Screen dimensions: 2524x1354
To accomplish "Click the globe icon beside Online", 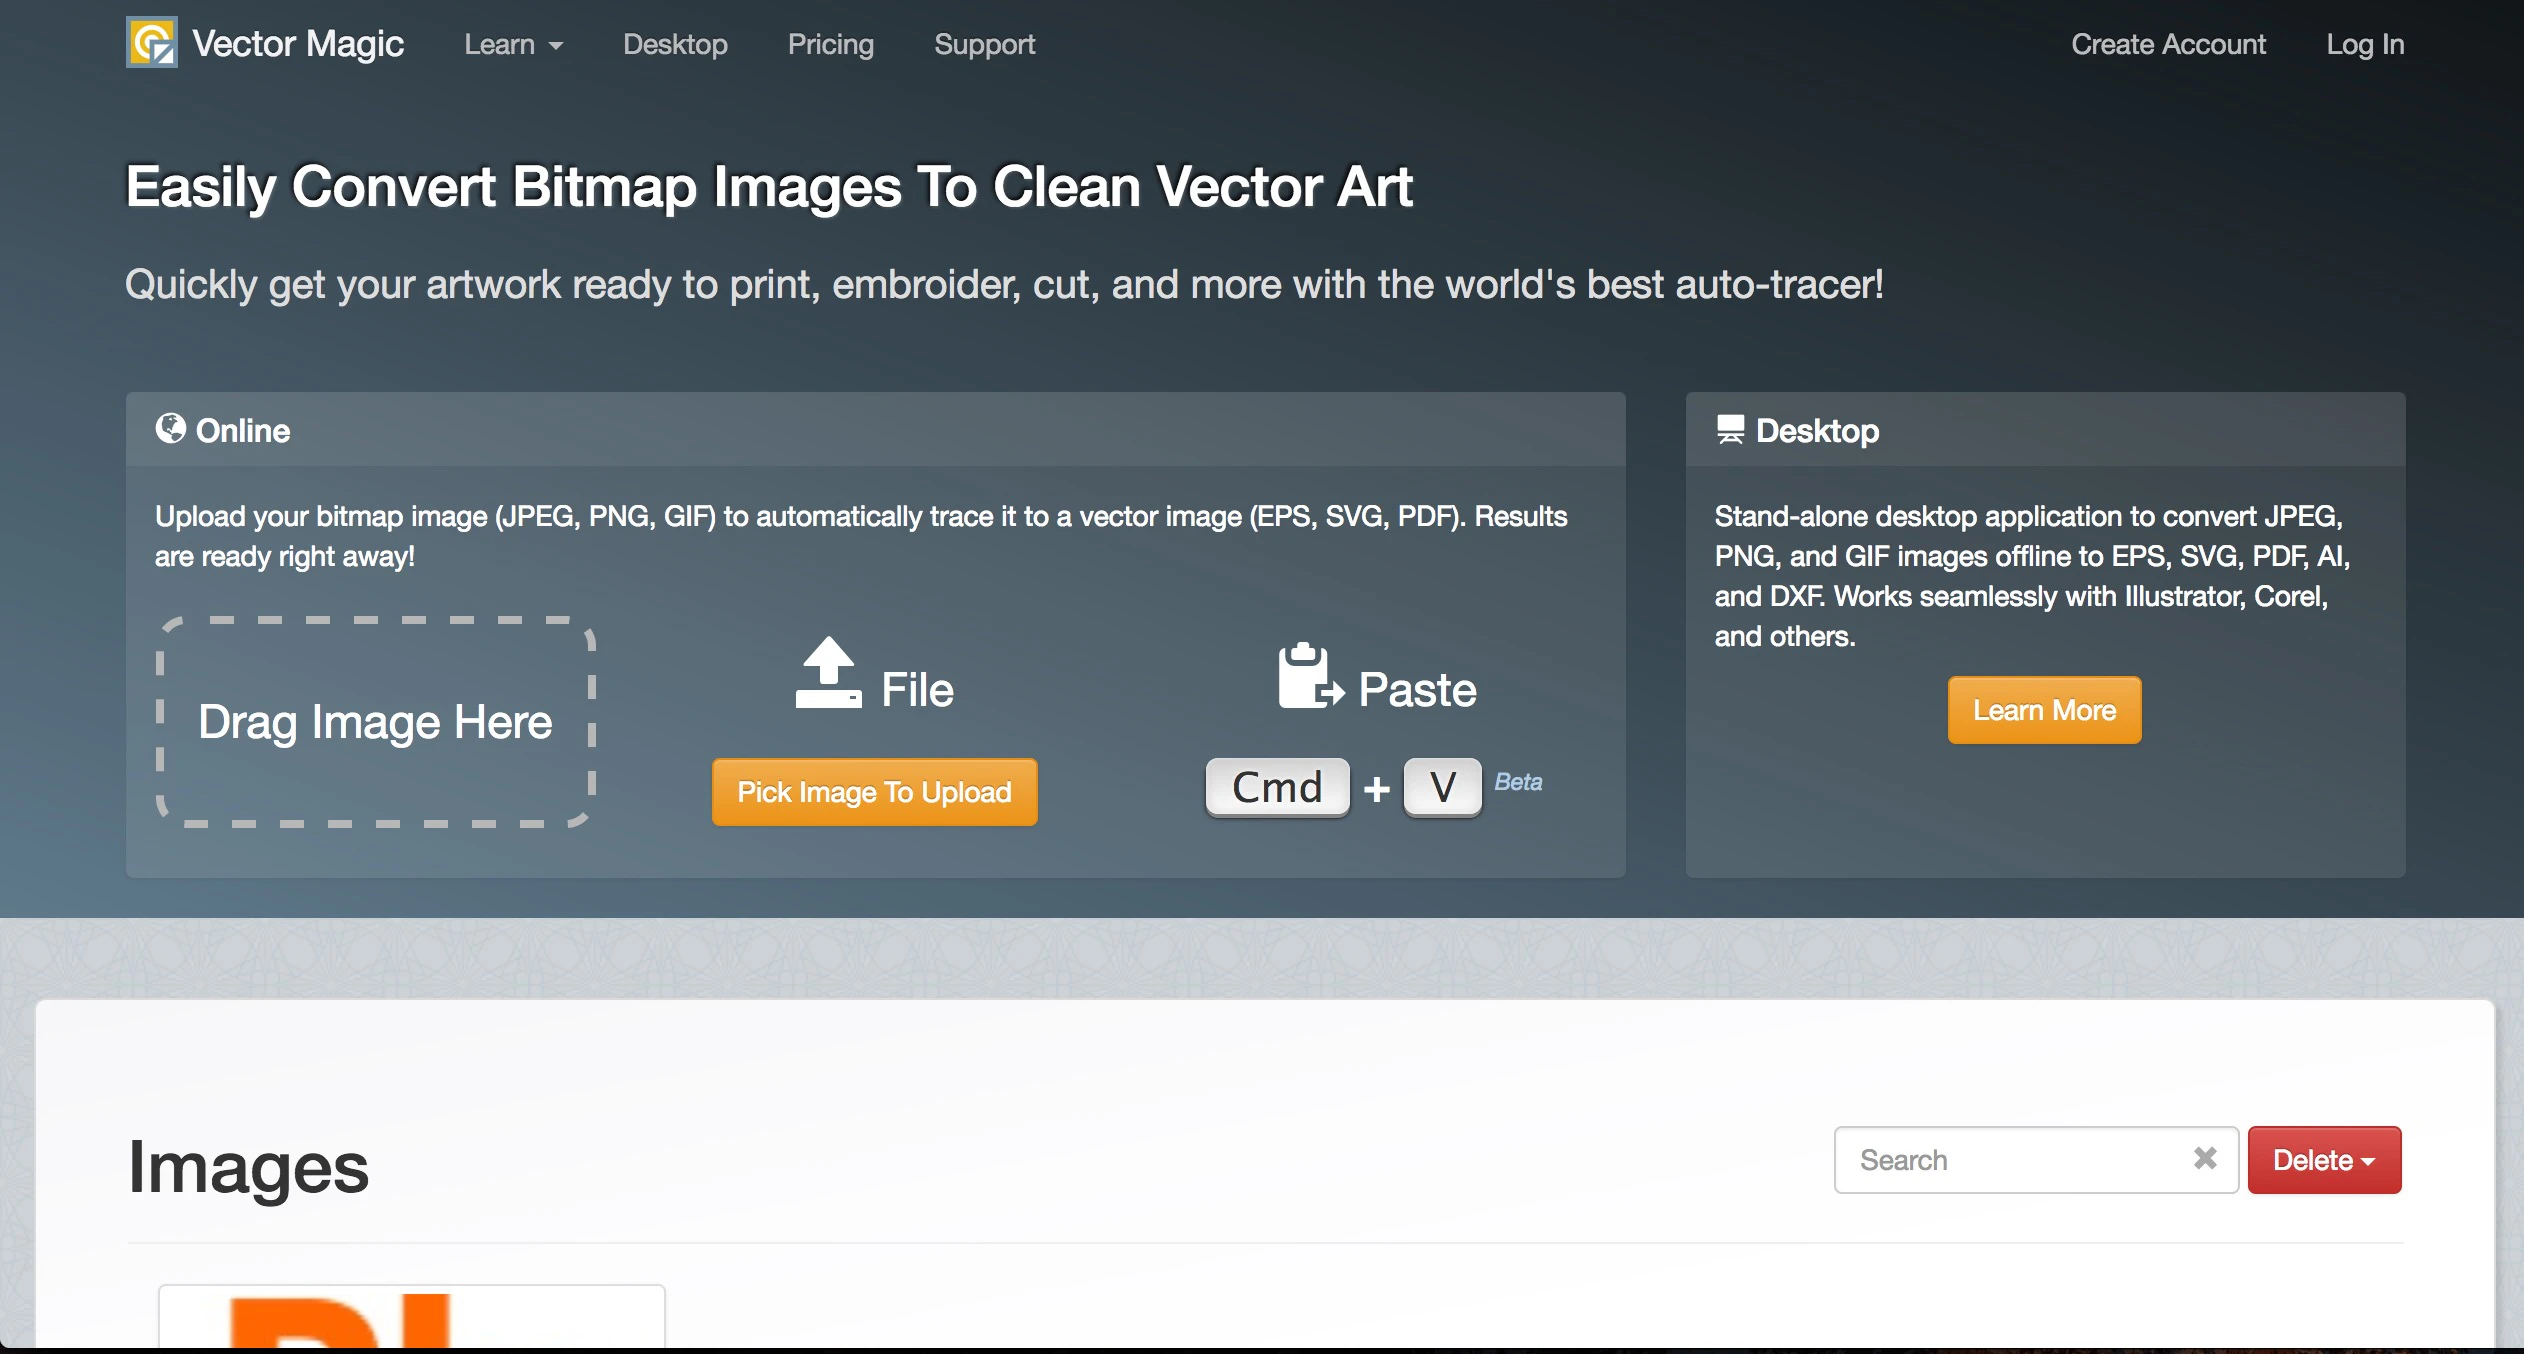I will click(171, 429).
